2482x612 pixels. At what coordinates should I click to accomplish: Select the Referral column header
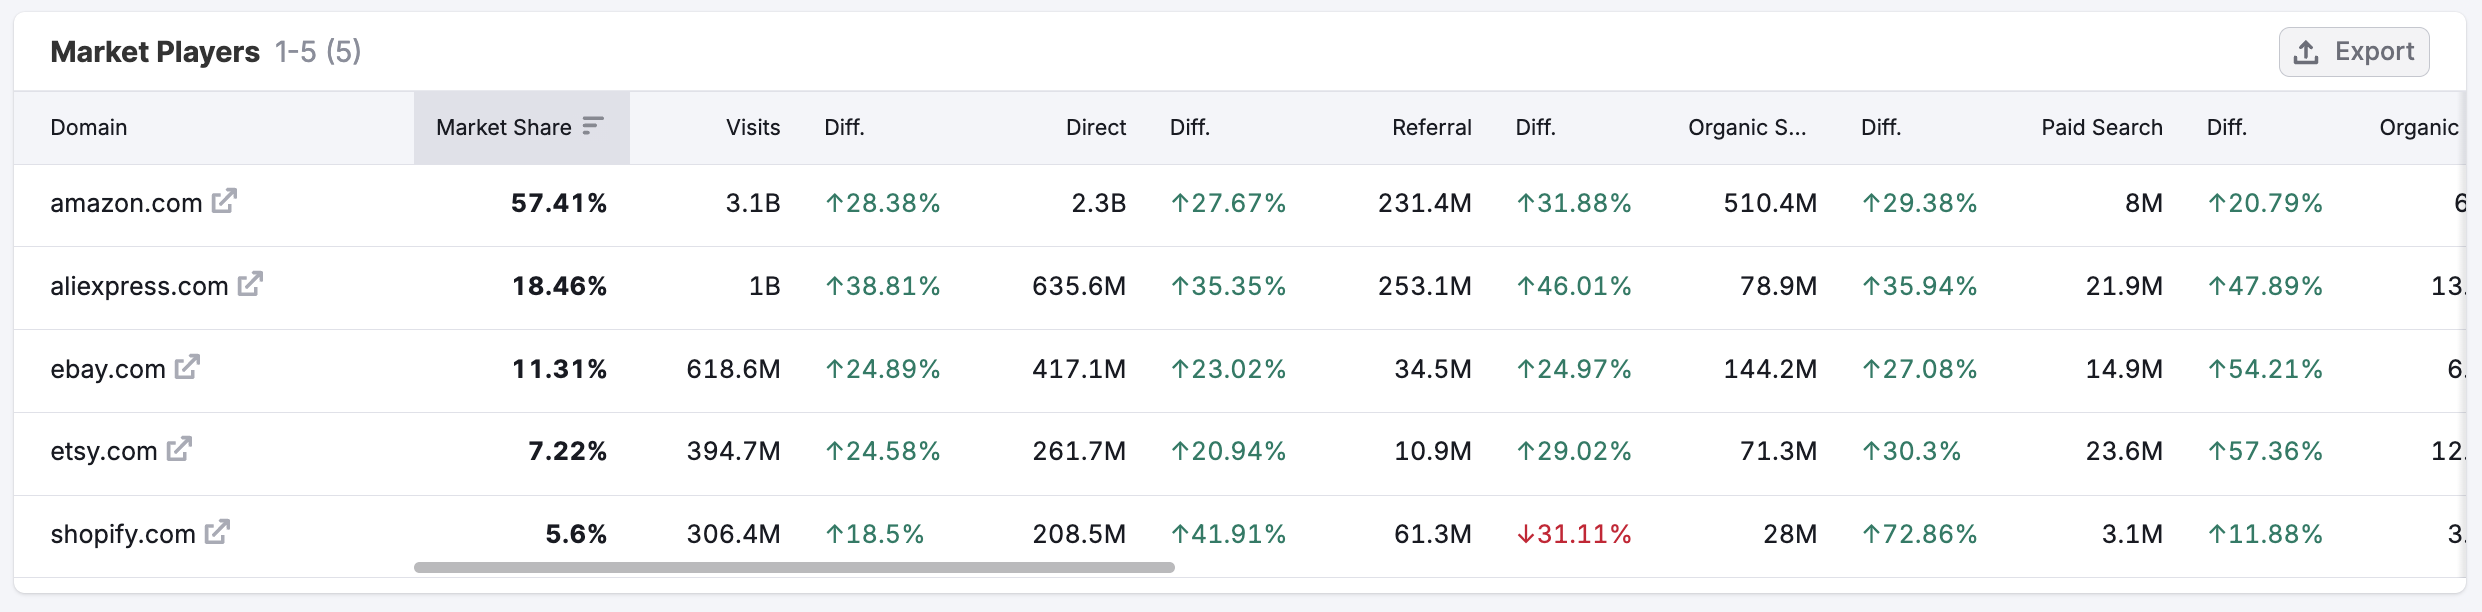[1431, 127]
